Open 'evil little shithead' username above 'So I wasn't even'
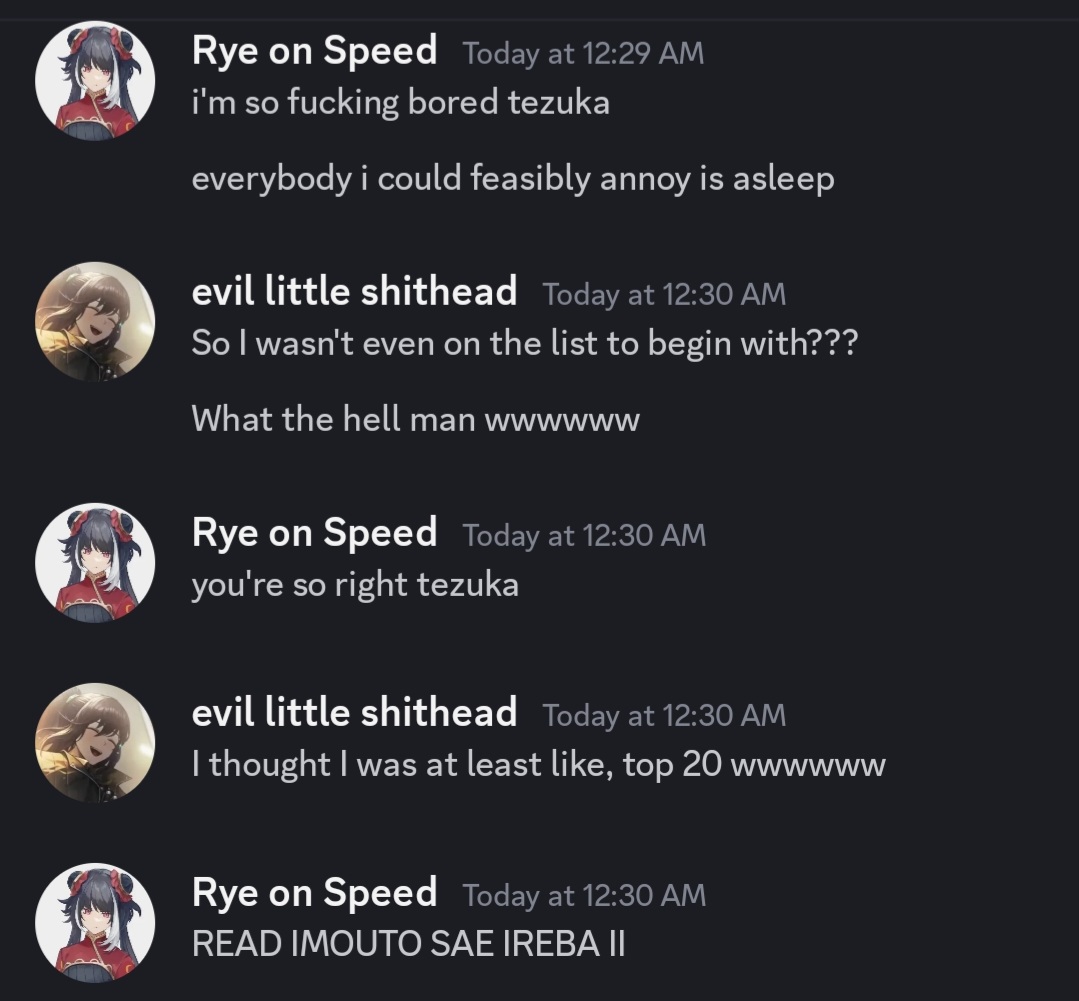The width and height of the screenshot is (1079, 1001). coord(354,292)
